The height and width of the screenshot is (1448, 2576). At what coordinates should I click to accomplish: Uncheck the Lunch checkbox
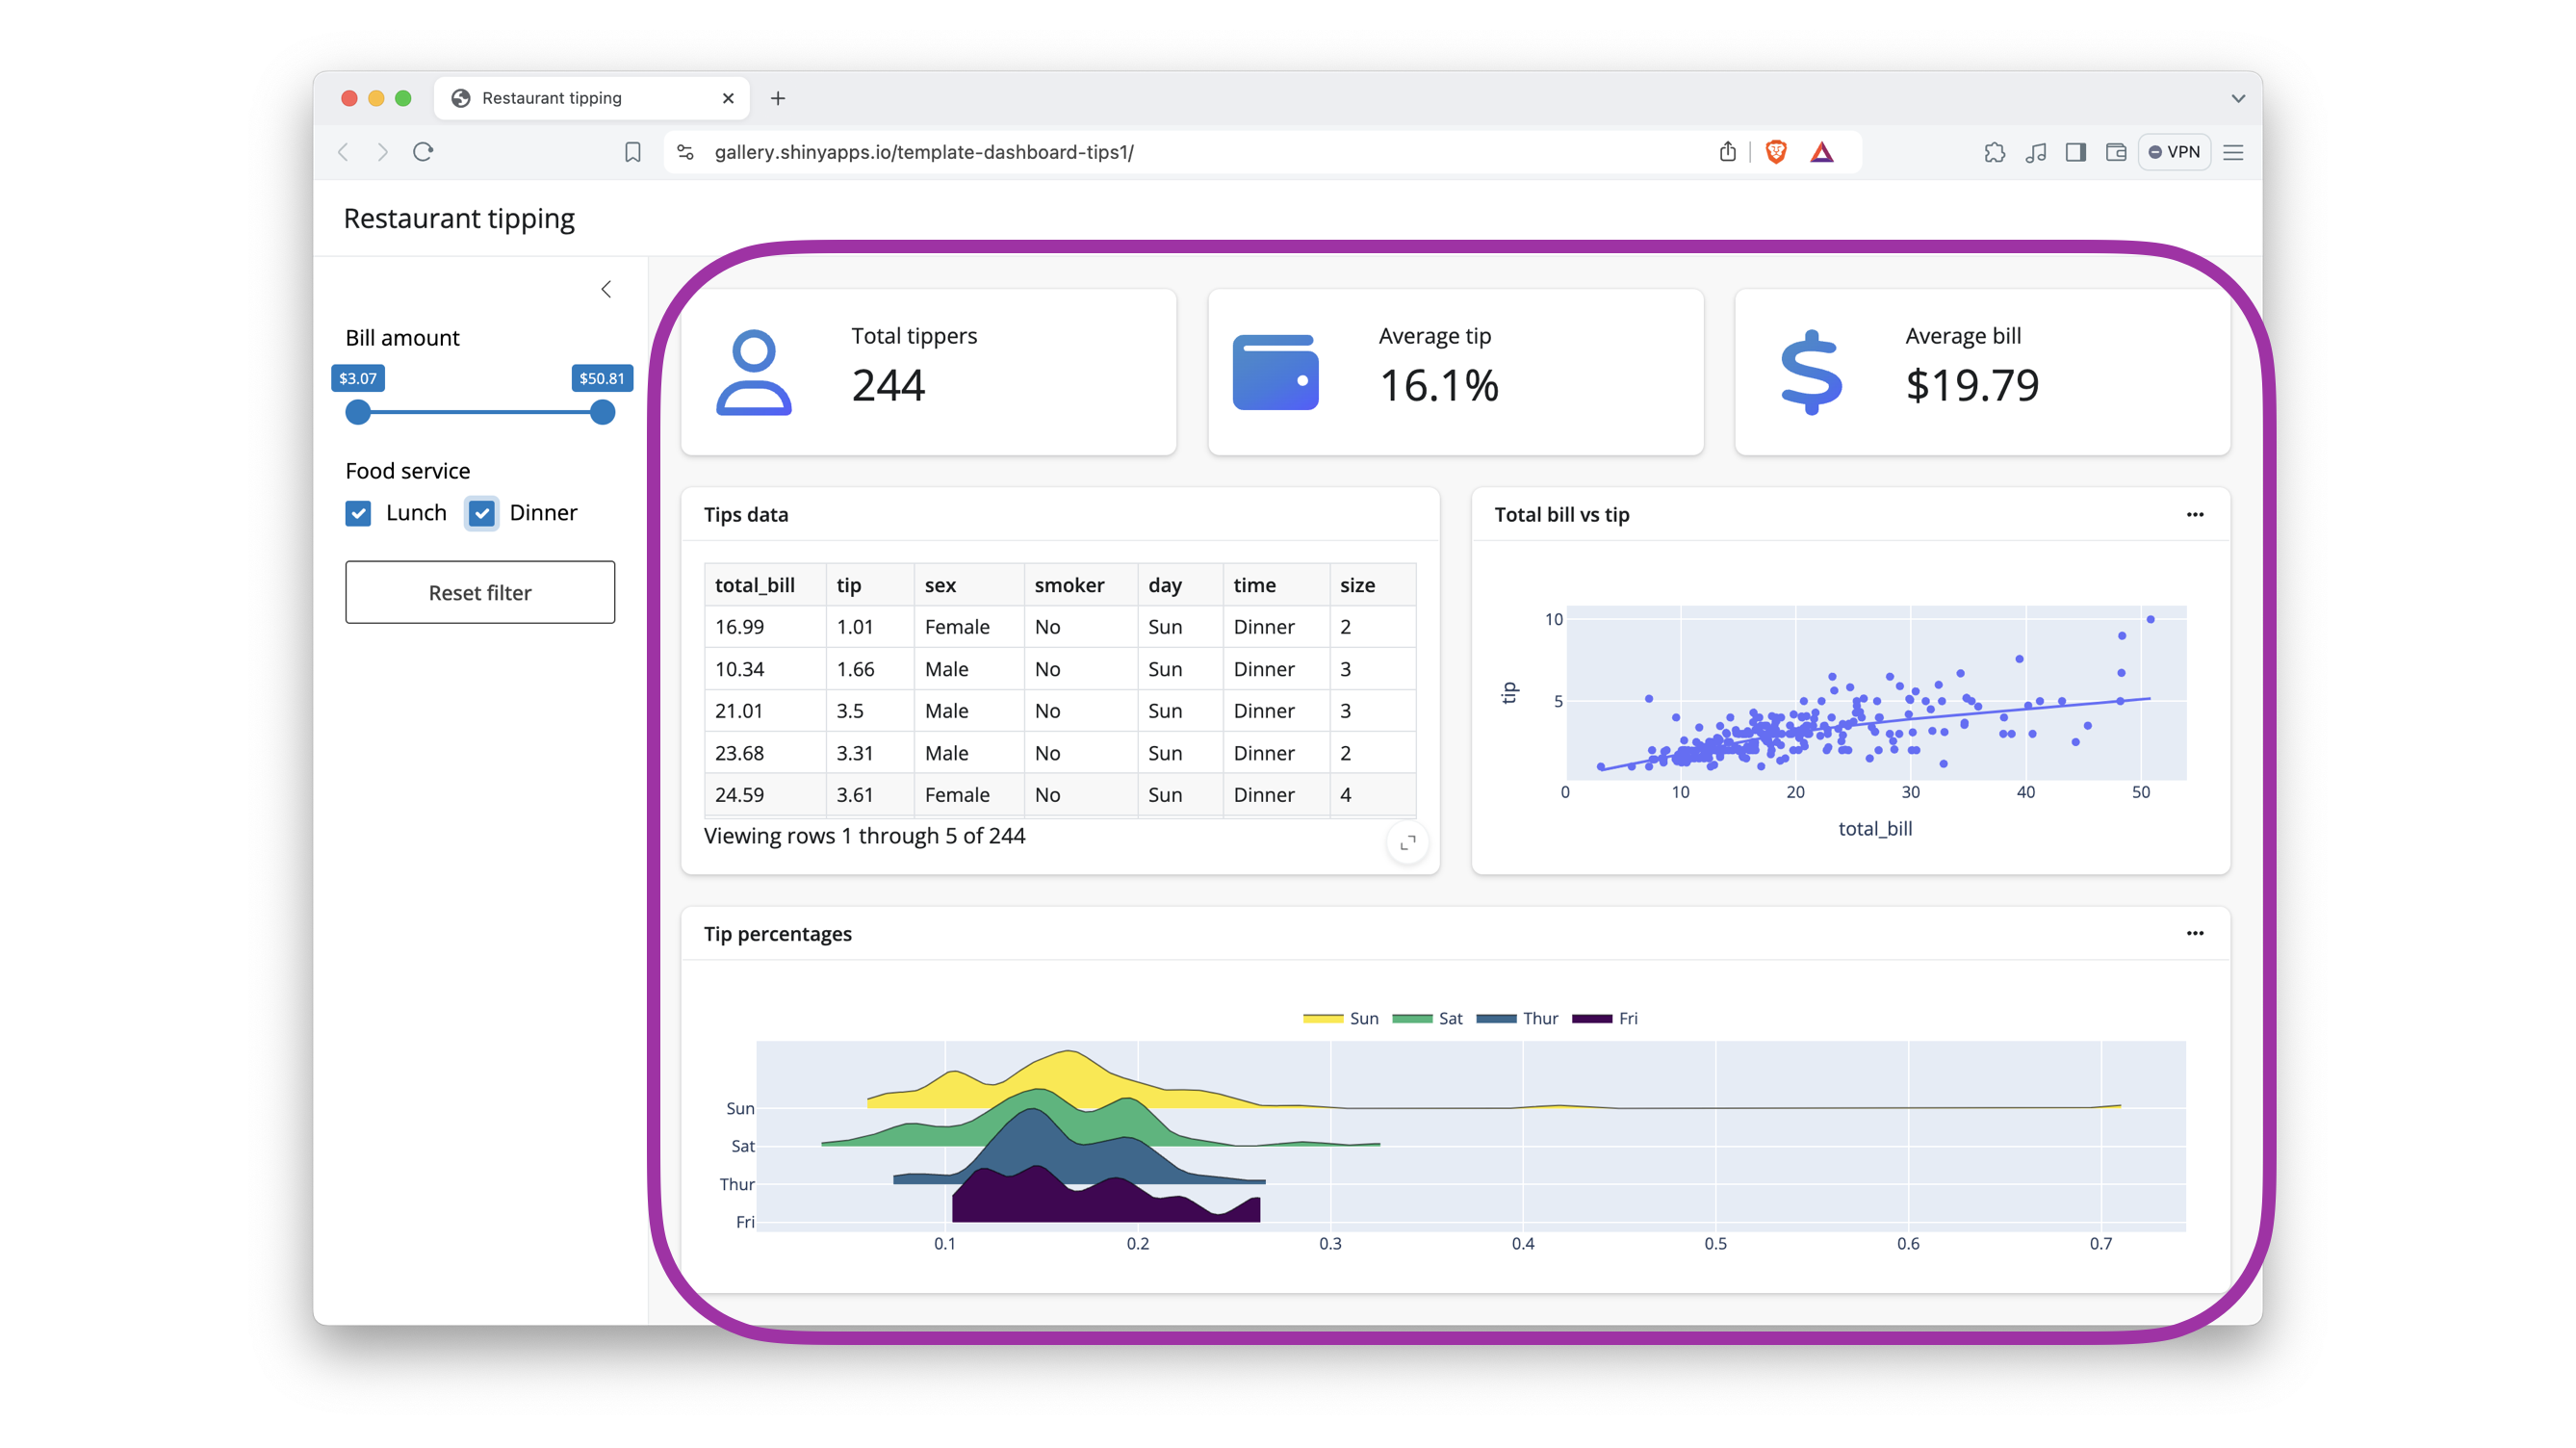(x=358, y=513)
